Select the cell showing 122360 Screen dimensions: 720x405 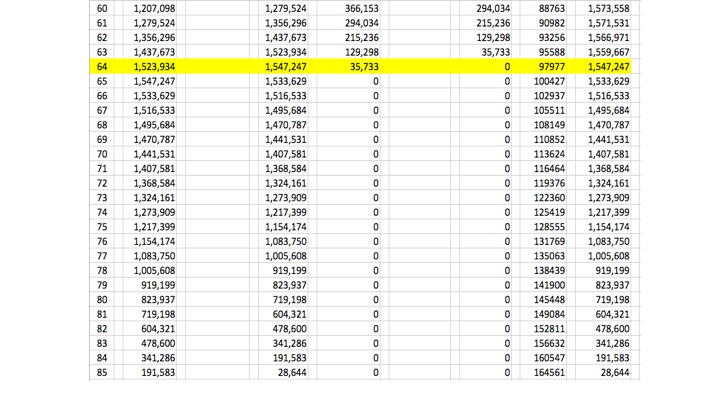(544, 198)
